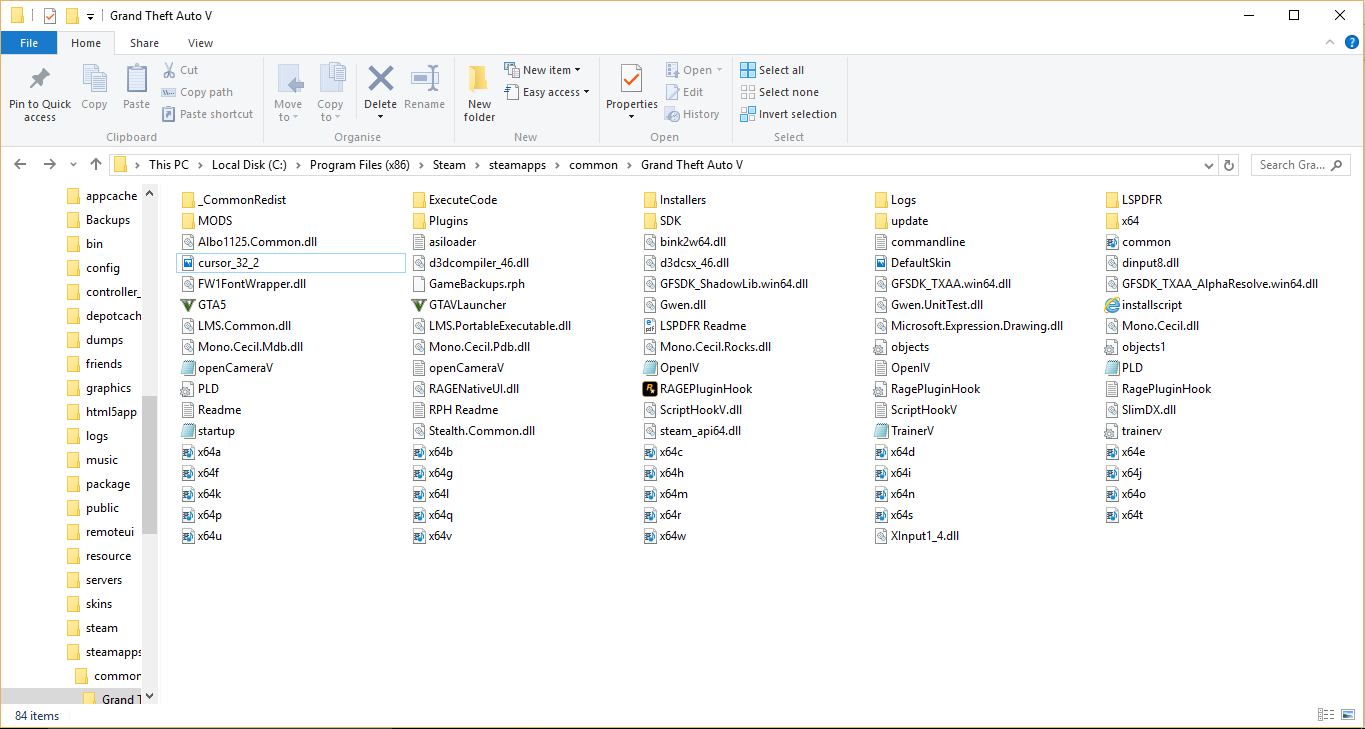Select the GTAVLauncher application file
Viewport: 1365px width, 729px height.
[x=460, y=305]
